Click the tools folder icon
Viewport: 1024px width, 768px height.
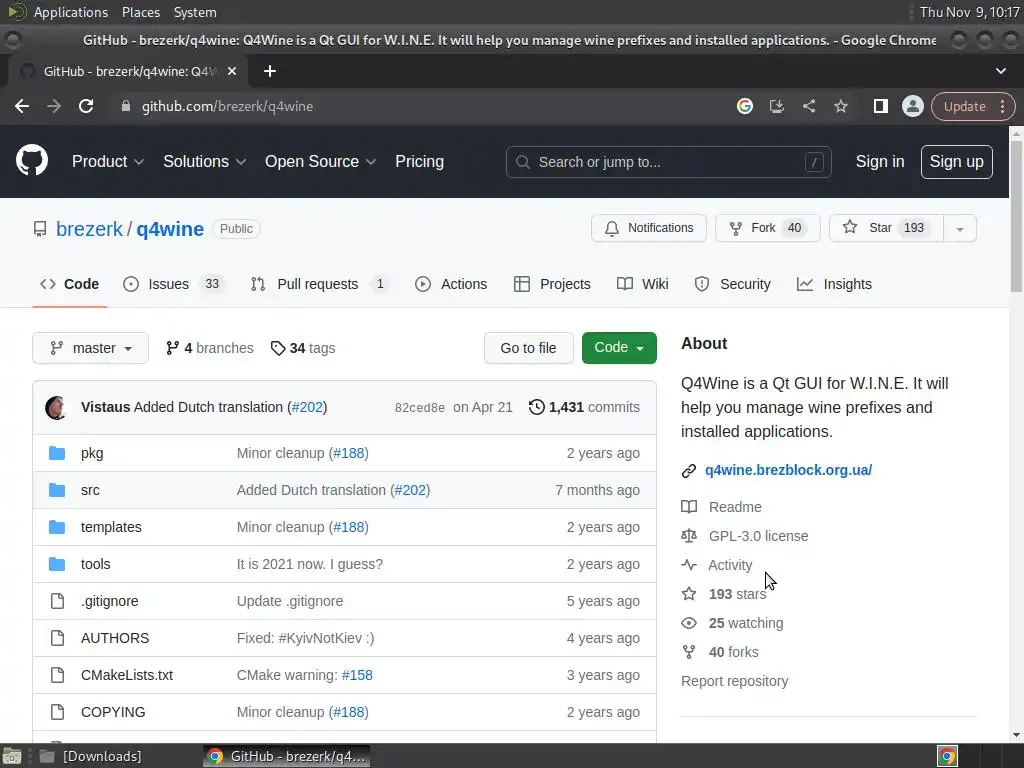pos(57,564)
